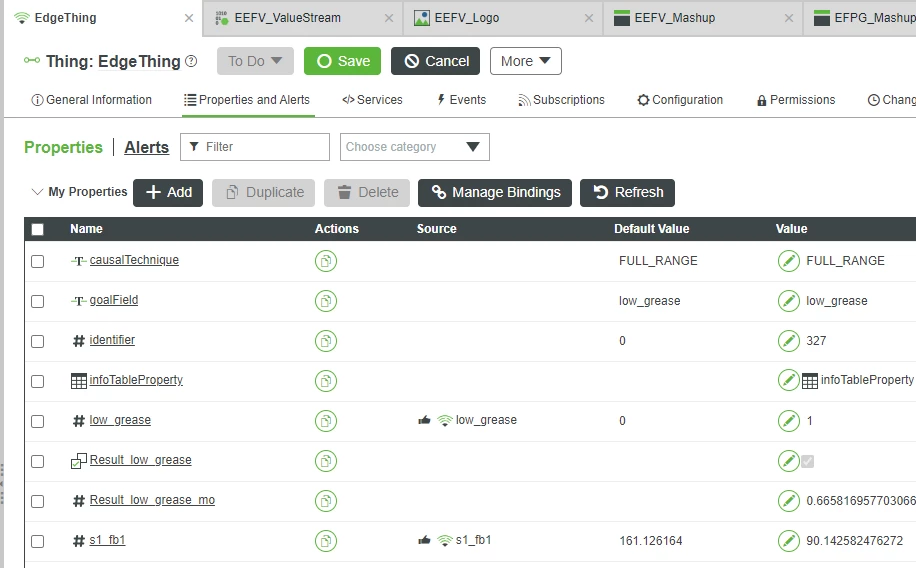Open the Events tab
This screenshot has height=568, width=916.
click(462, 100)
